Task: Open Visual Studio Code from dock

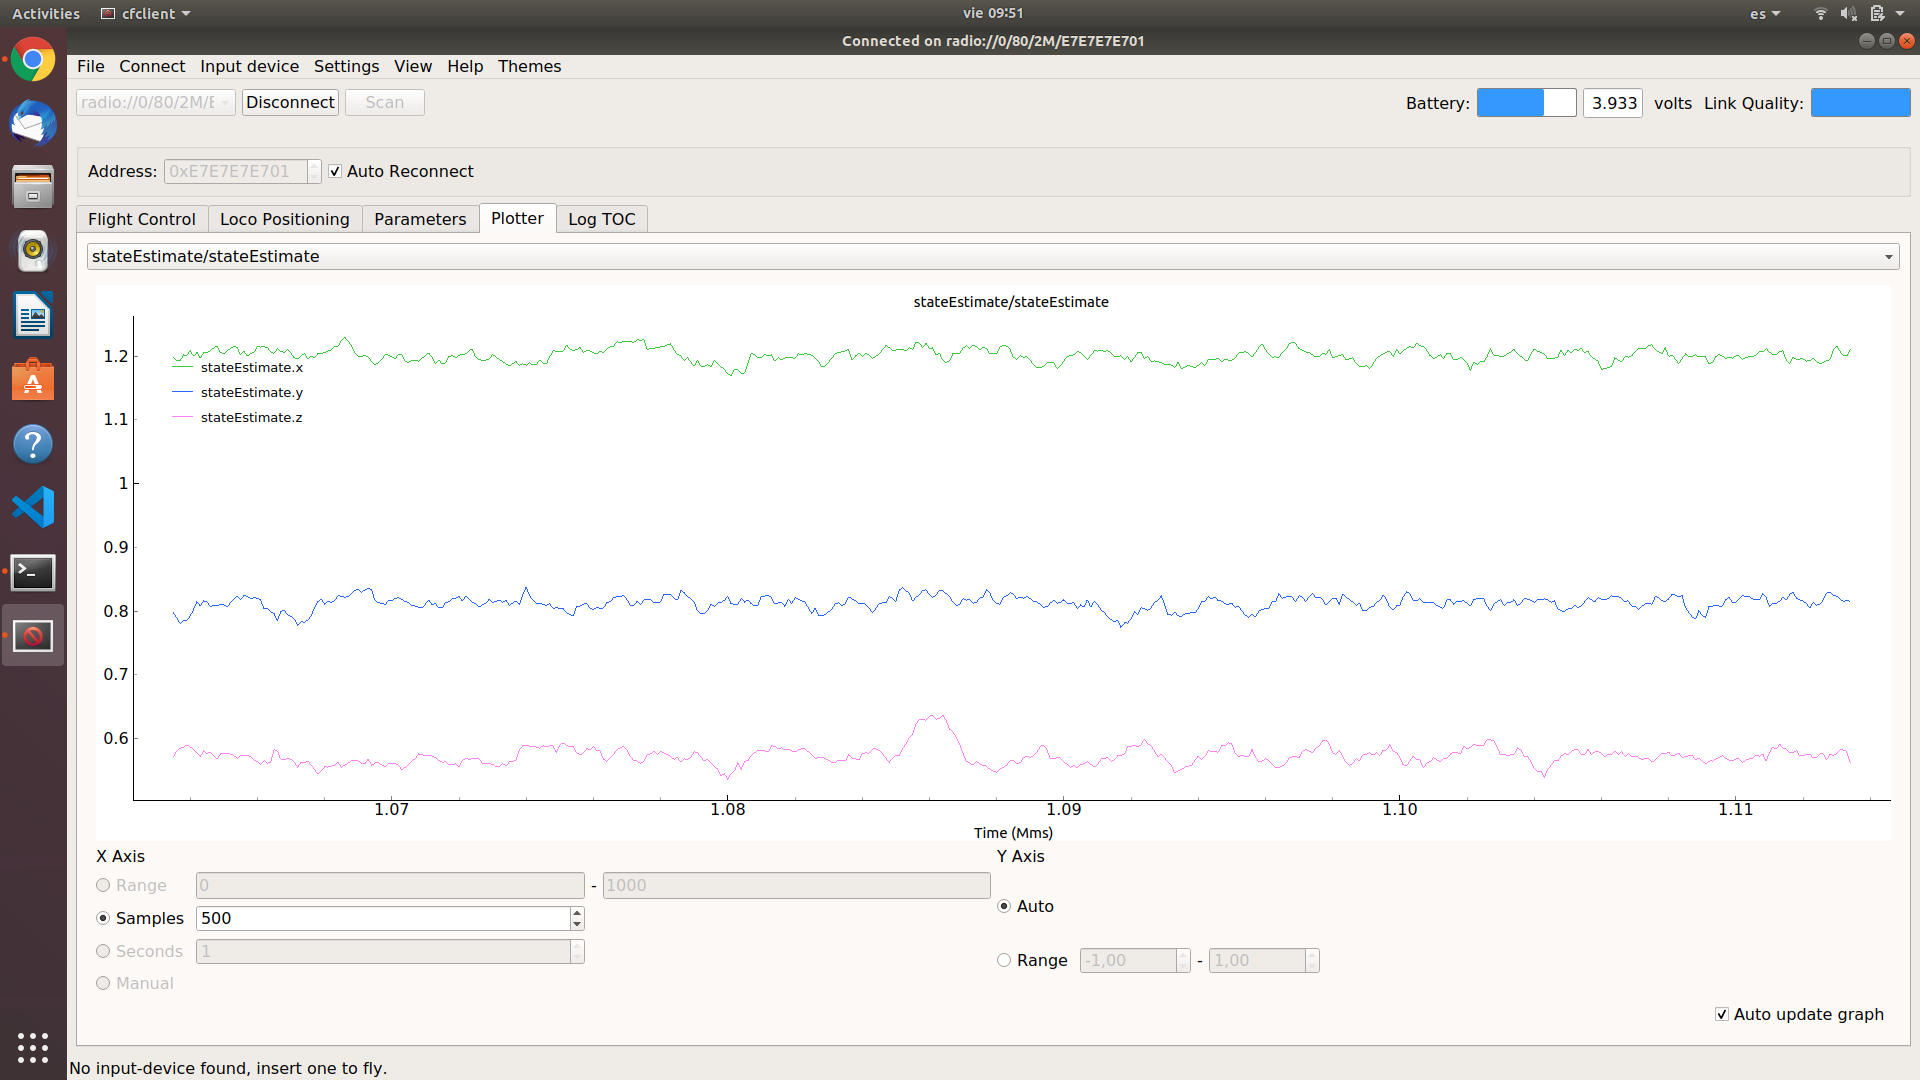Action: coord(33,507)
